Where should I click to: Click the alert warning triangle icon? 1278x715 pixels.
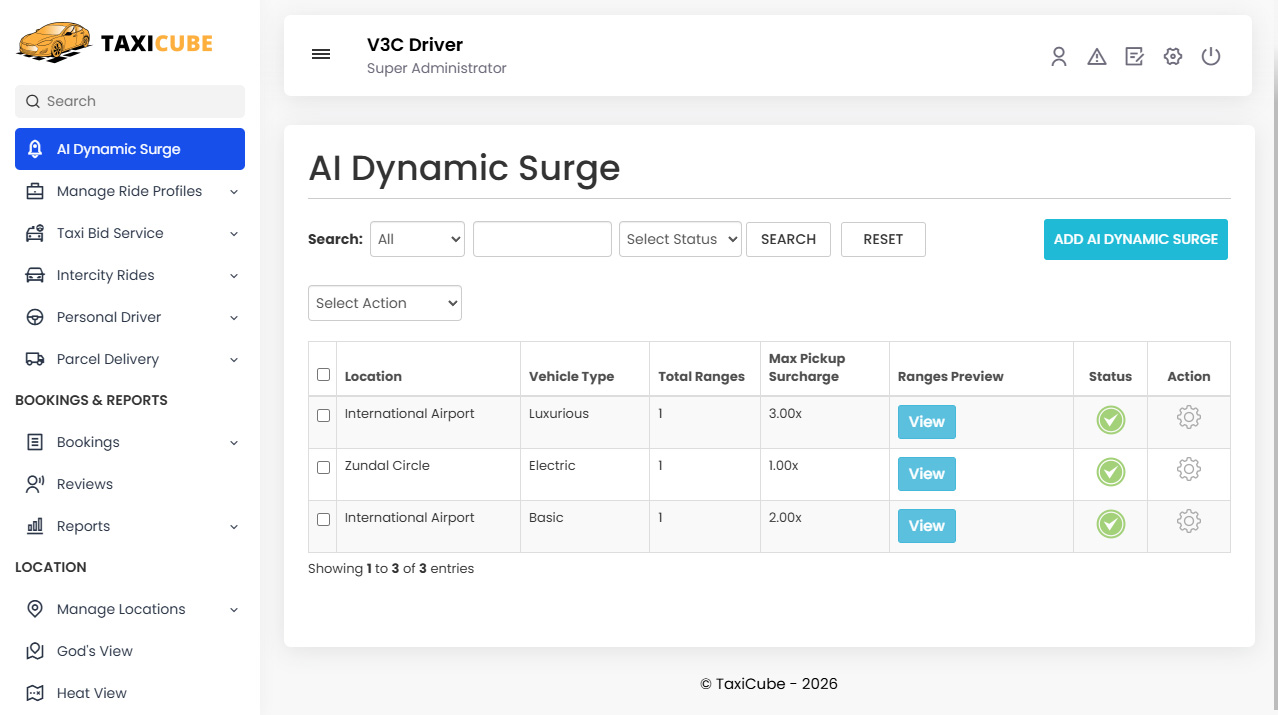pos(1096,57)
